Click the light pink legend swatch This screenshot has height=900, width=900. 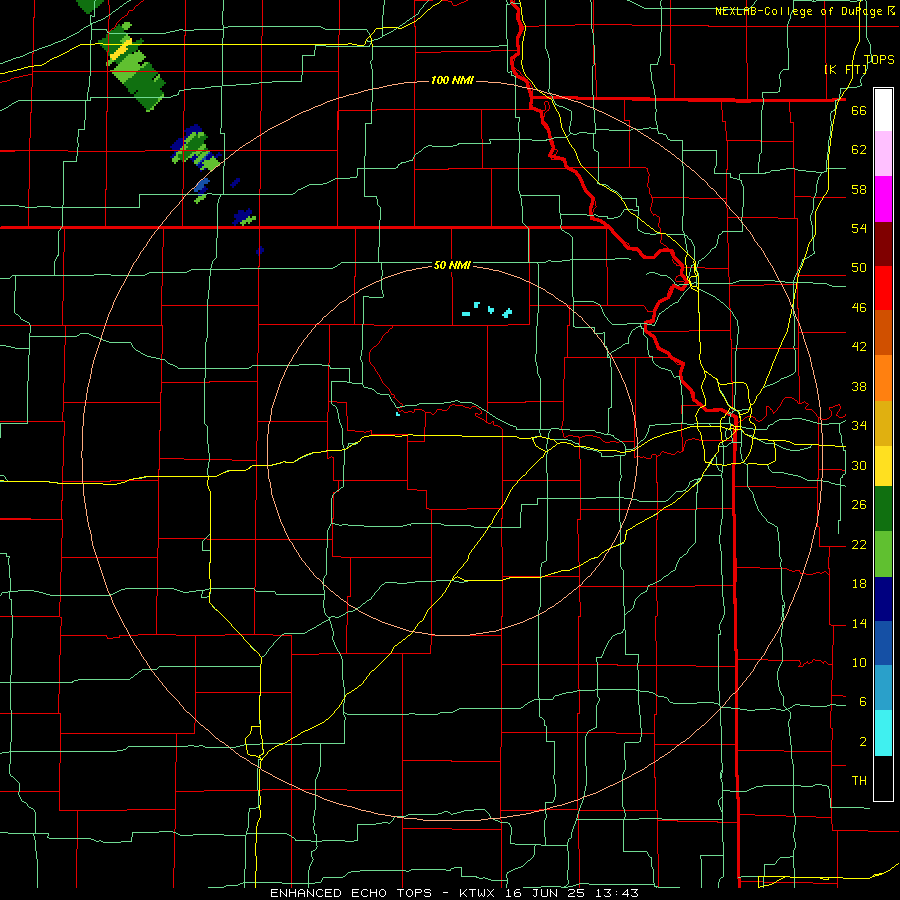[883, 153]
